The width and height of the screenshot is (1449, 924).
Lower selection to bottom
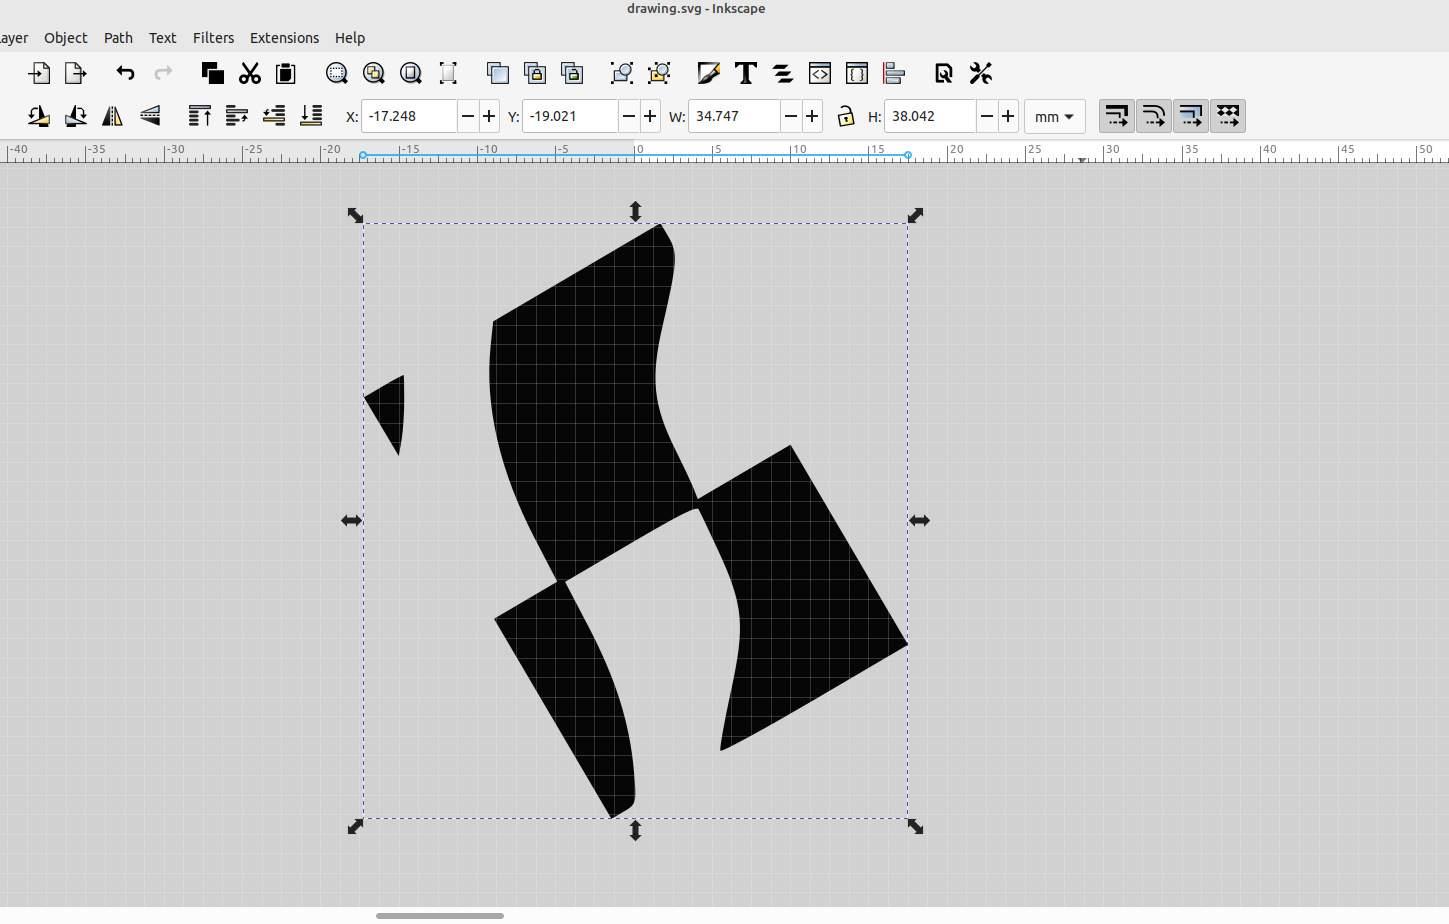click(311, 116)
